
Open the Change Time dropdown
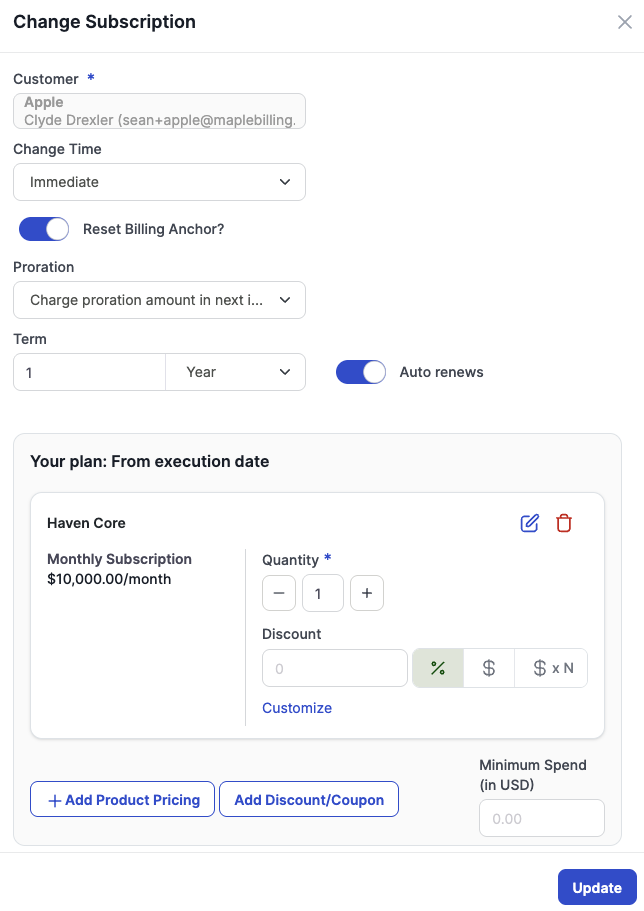[x=159, y=183]
